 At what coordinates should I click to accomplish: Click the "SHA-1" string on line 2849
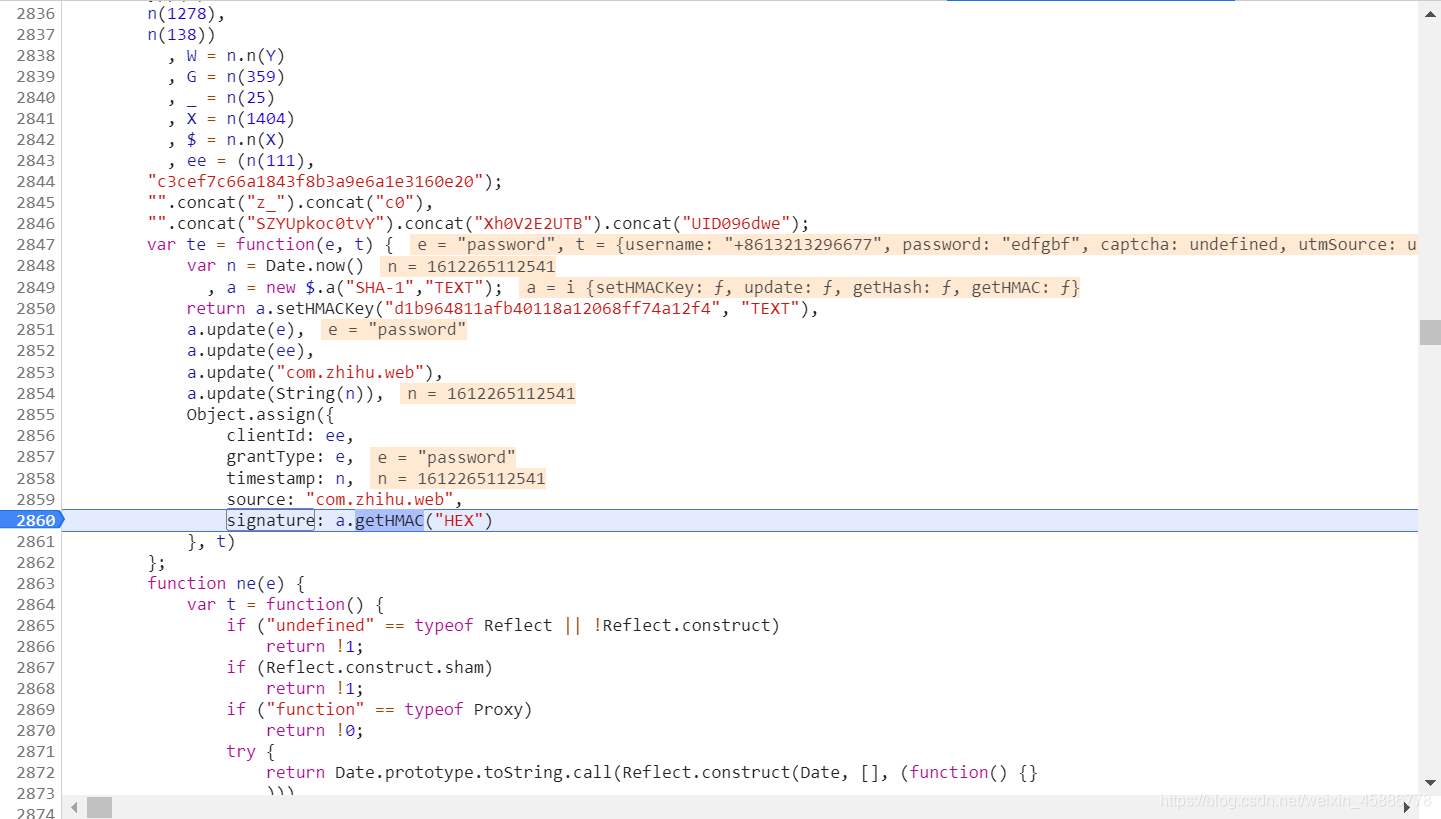384,287
